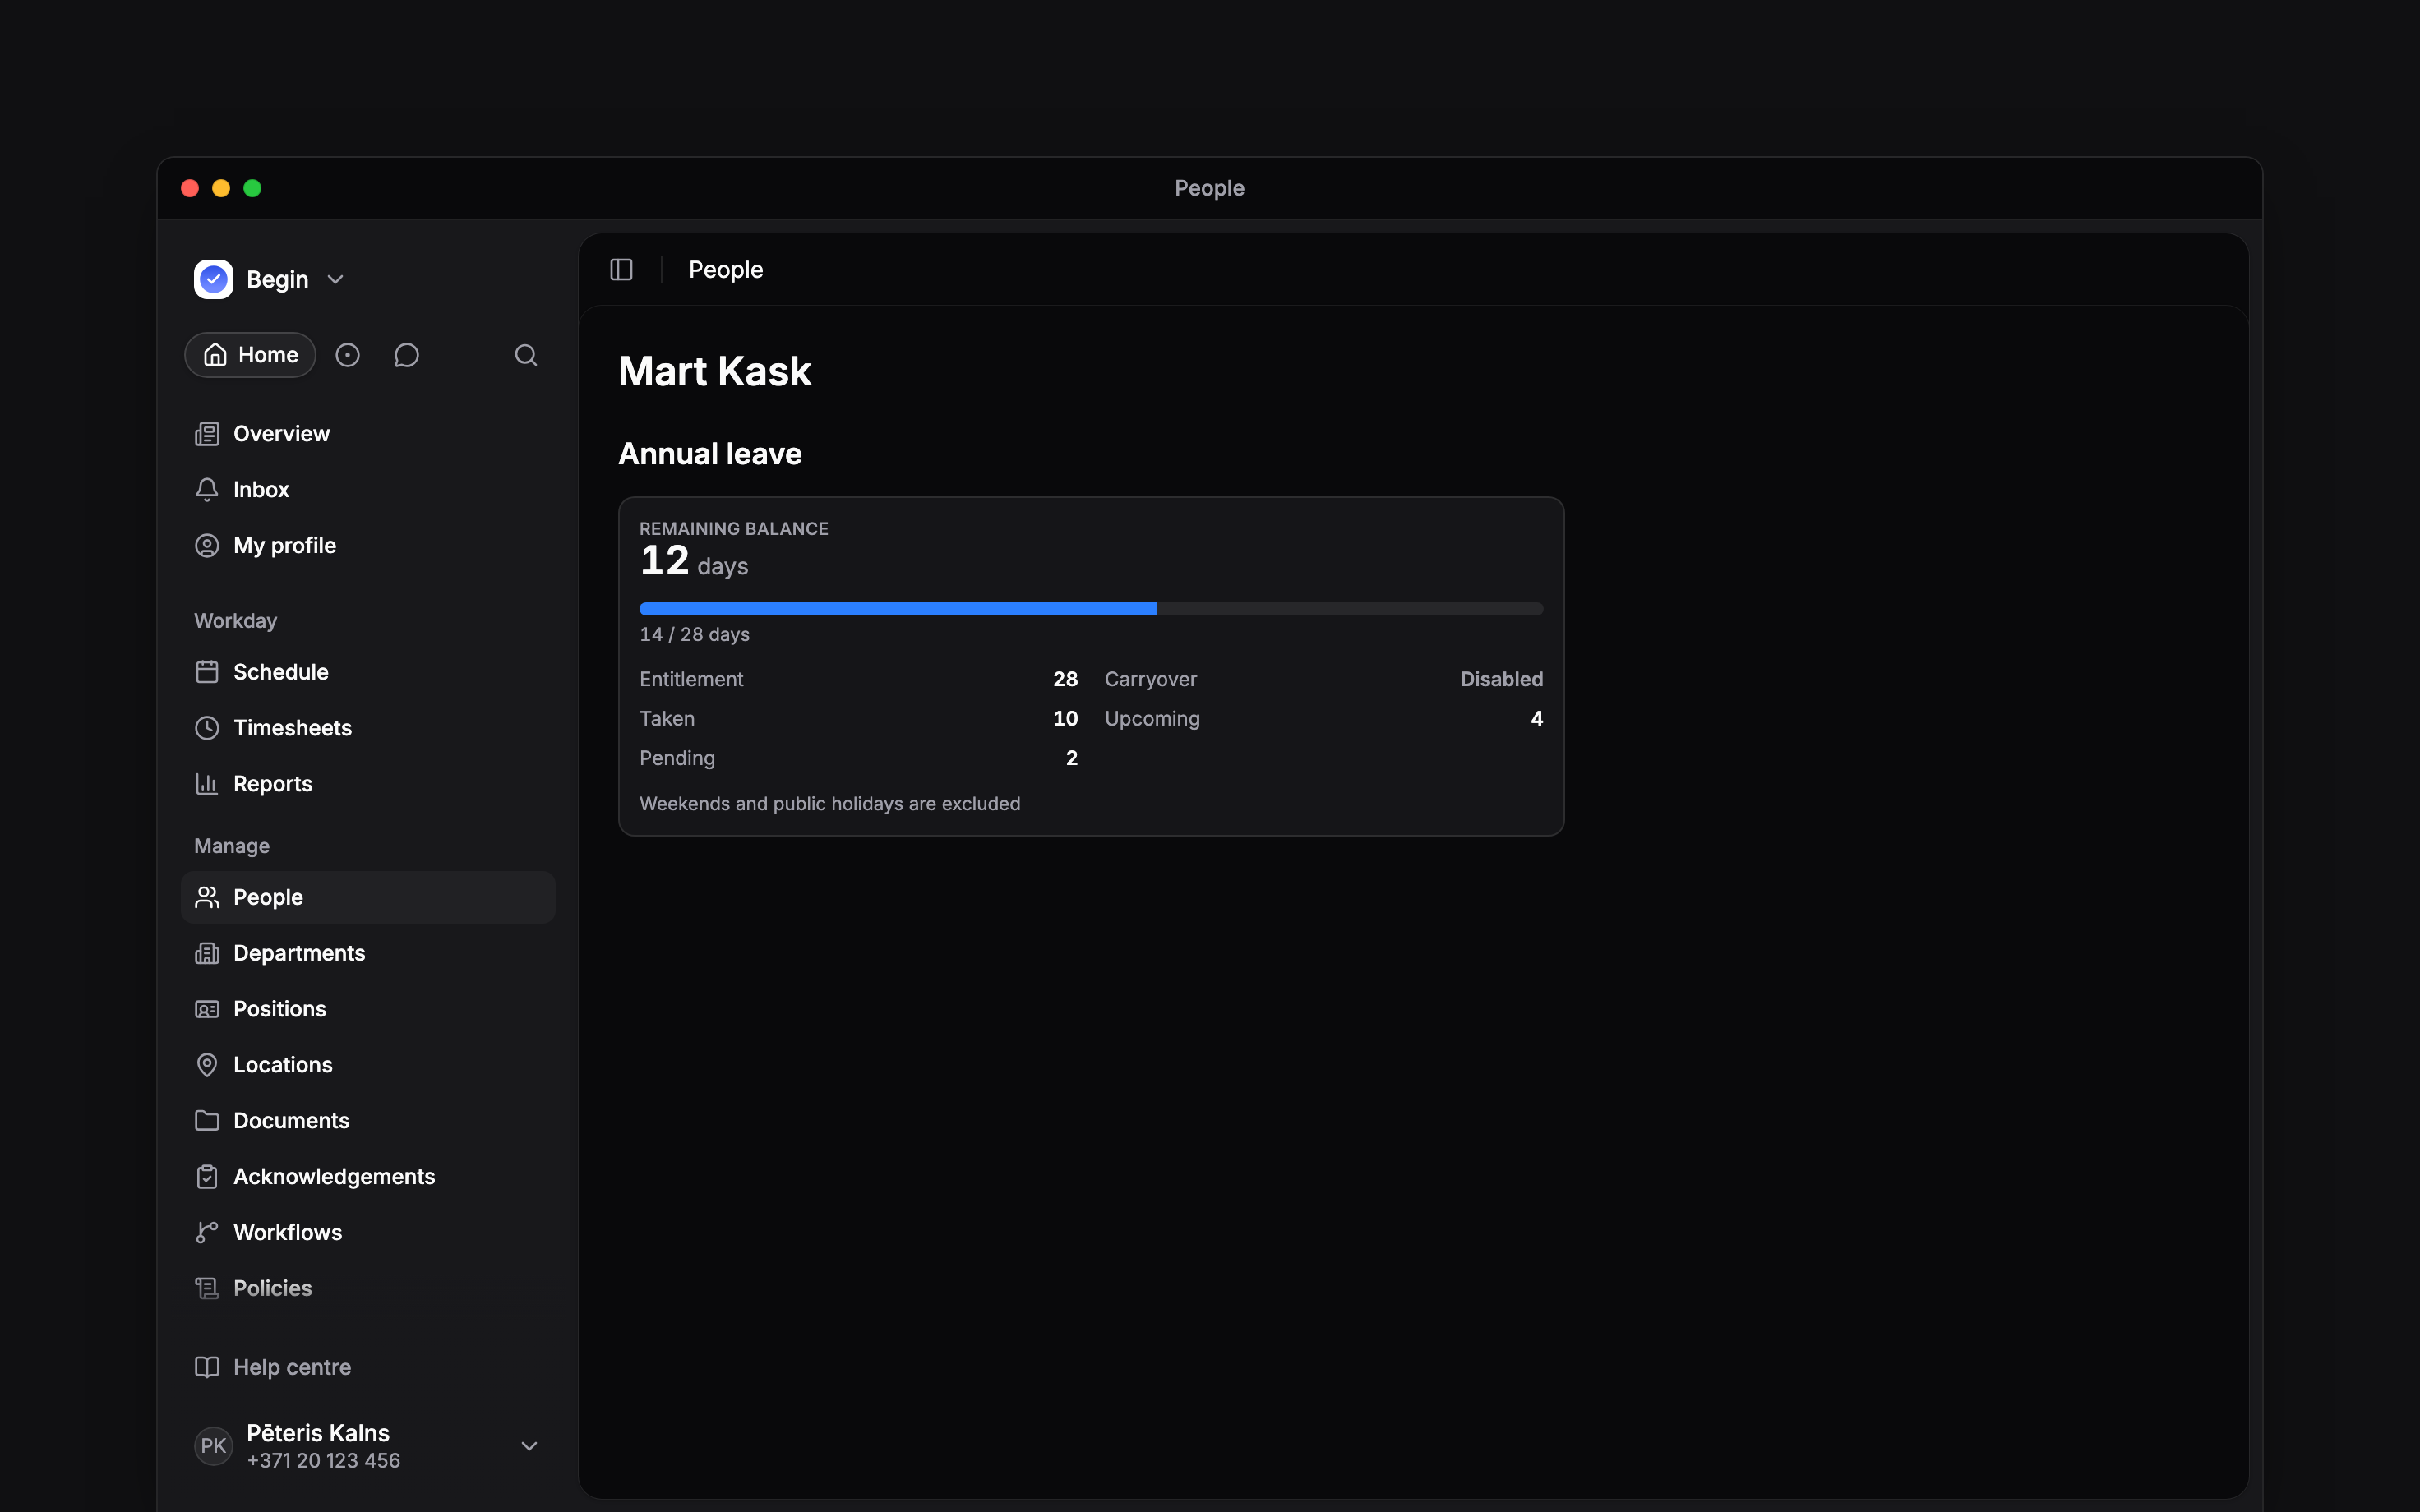
Task: Click the Acknowledgements clipboard check icon
Action: 207,1177
